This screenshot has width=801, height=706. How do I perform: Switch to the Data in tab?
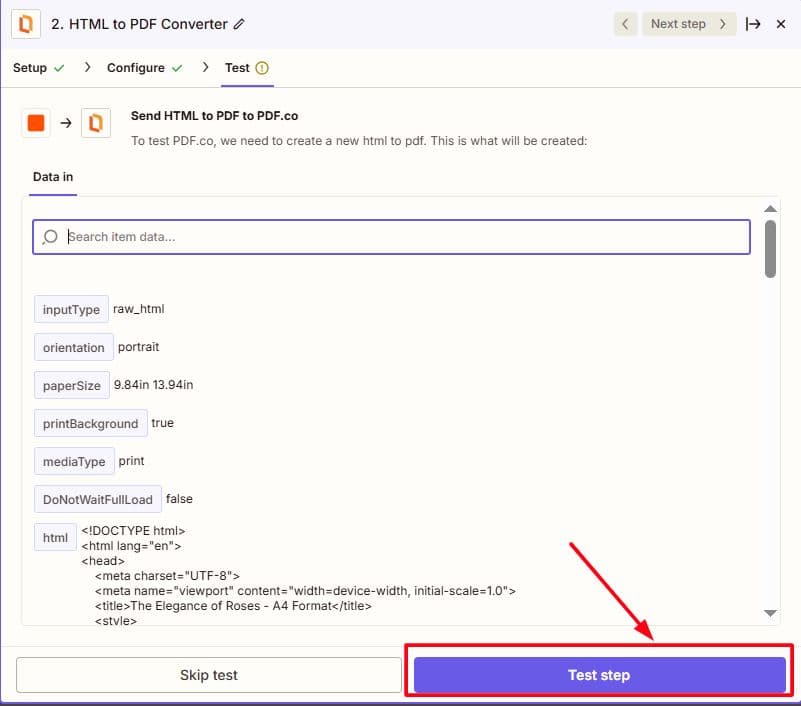pyautogui.click(x=53, y=177)
